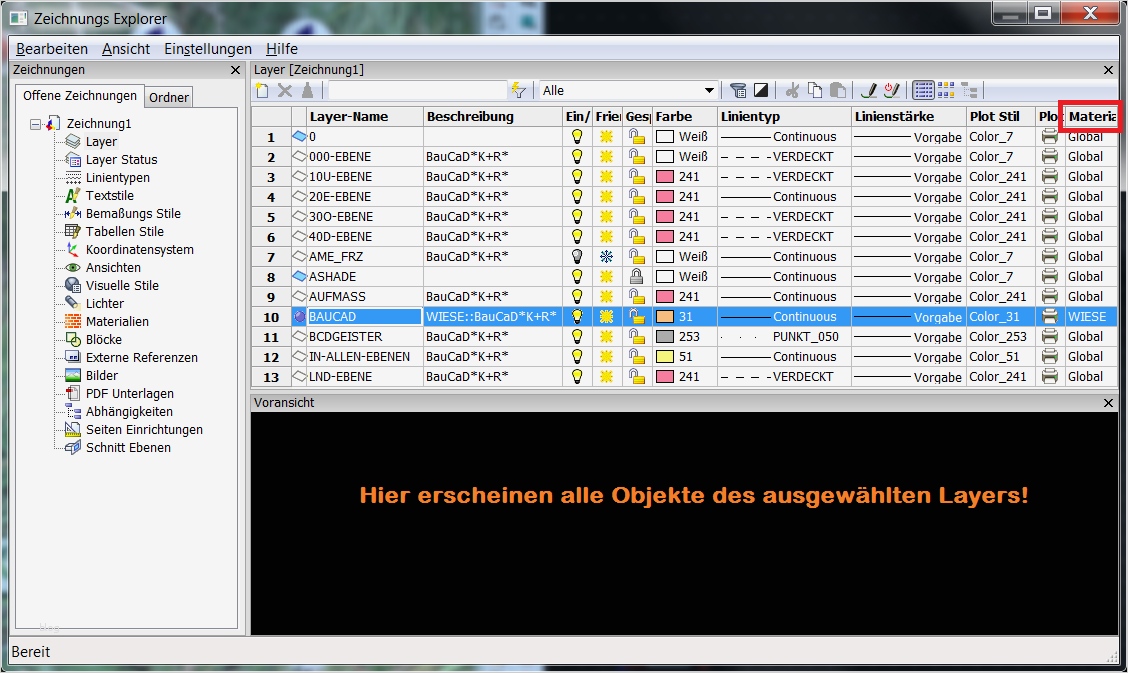Click the Beschreibung column header

point(493,116)
